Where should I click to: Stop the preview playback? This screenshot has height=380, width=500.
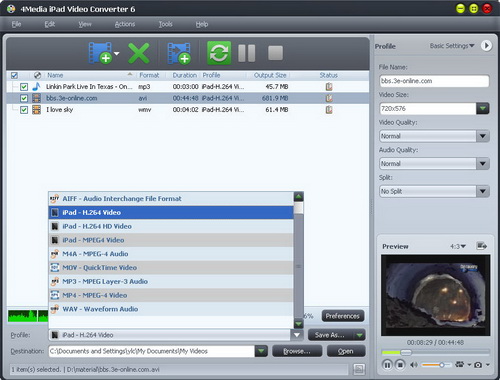click(400, 365)
